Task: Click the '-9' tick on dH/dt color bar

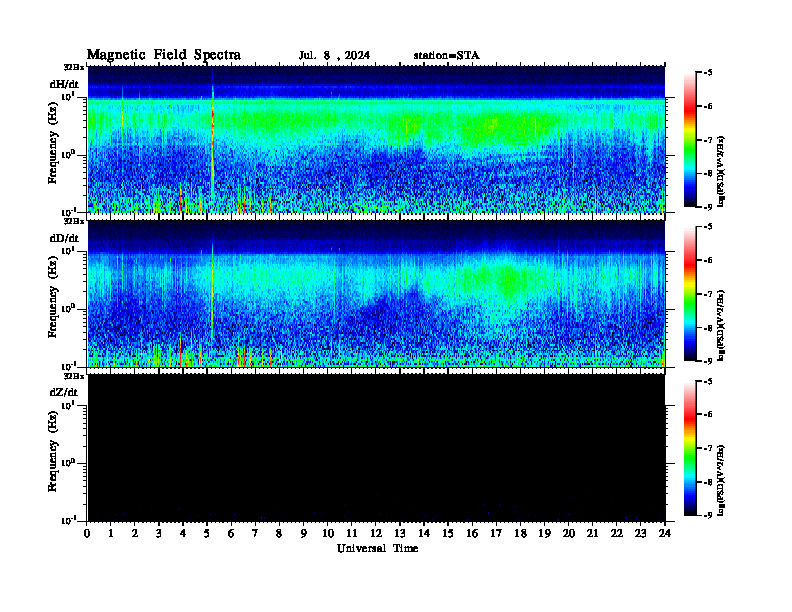Action: coord(709,207)
